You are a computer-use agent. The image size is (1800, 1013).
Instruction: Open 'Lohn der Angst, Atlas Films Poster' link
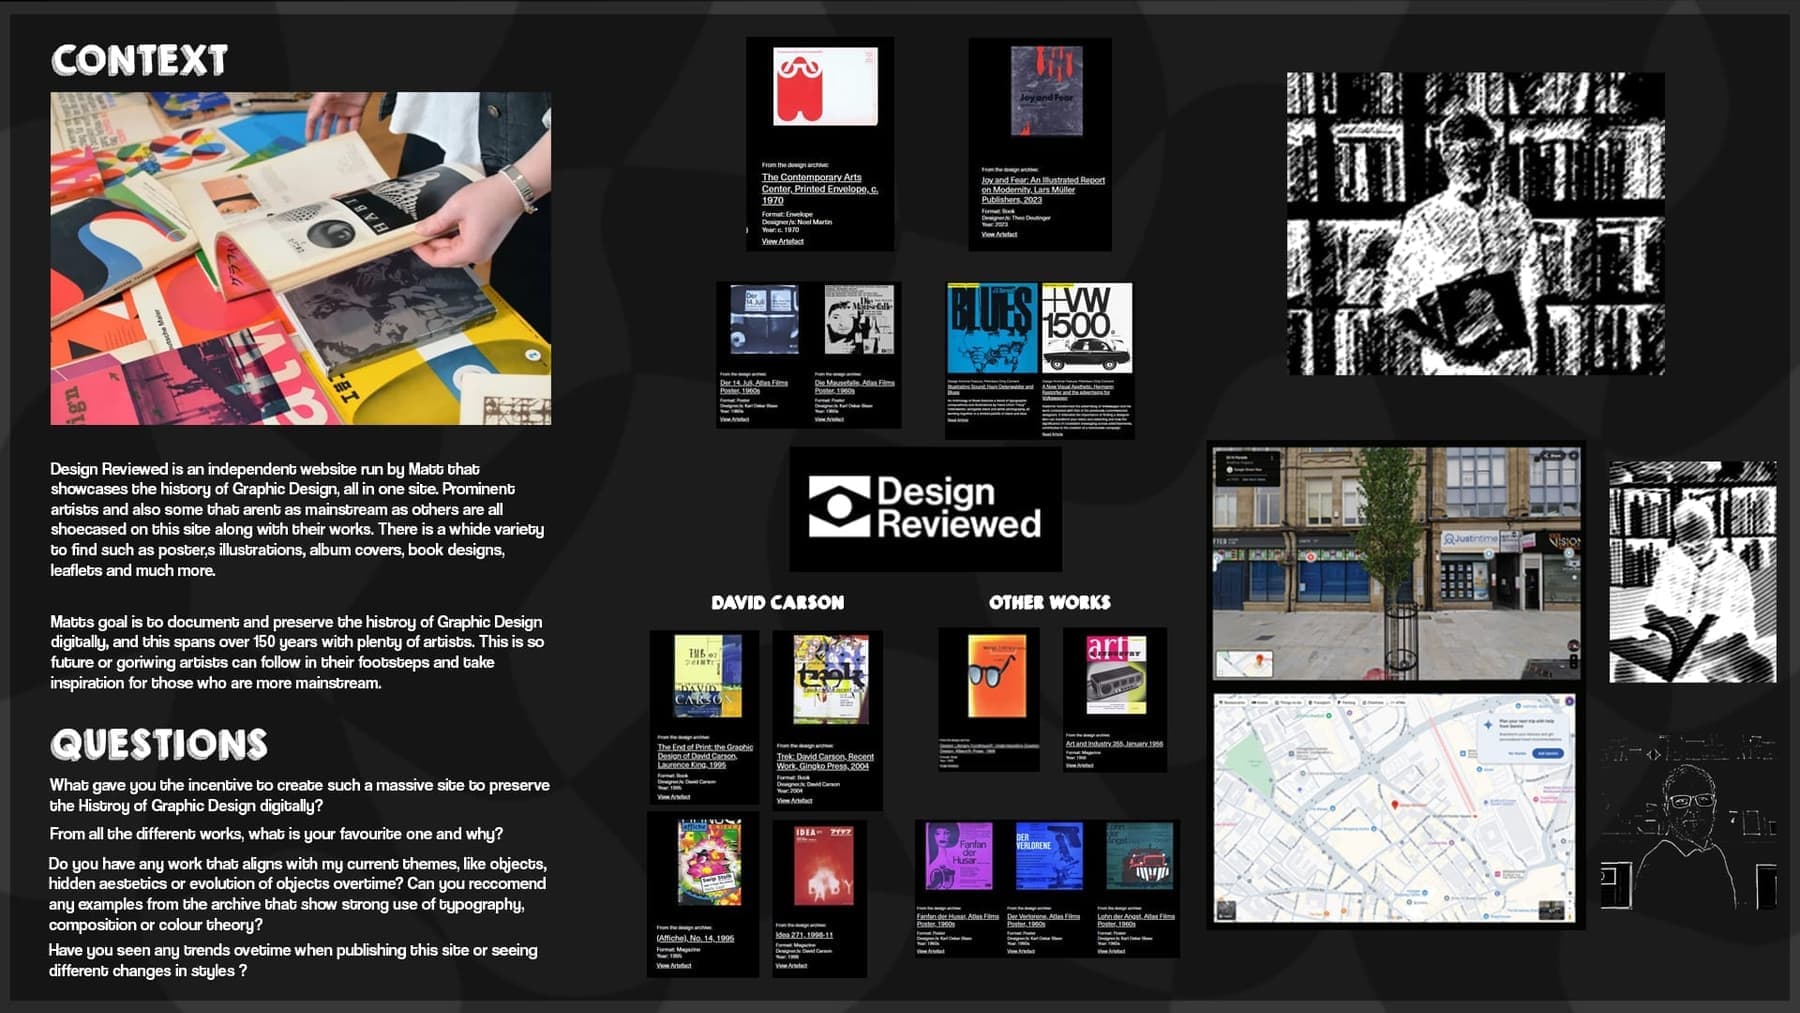(x=1135, y=920)
